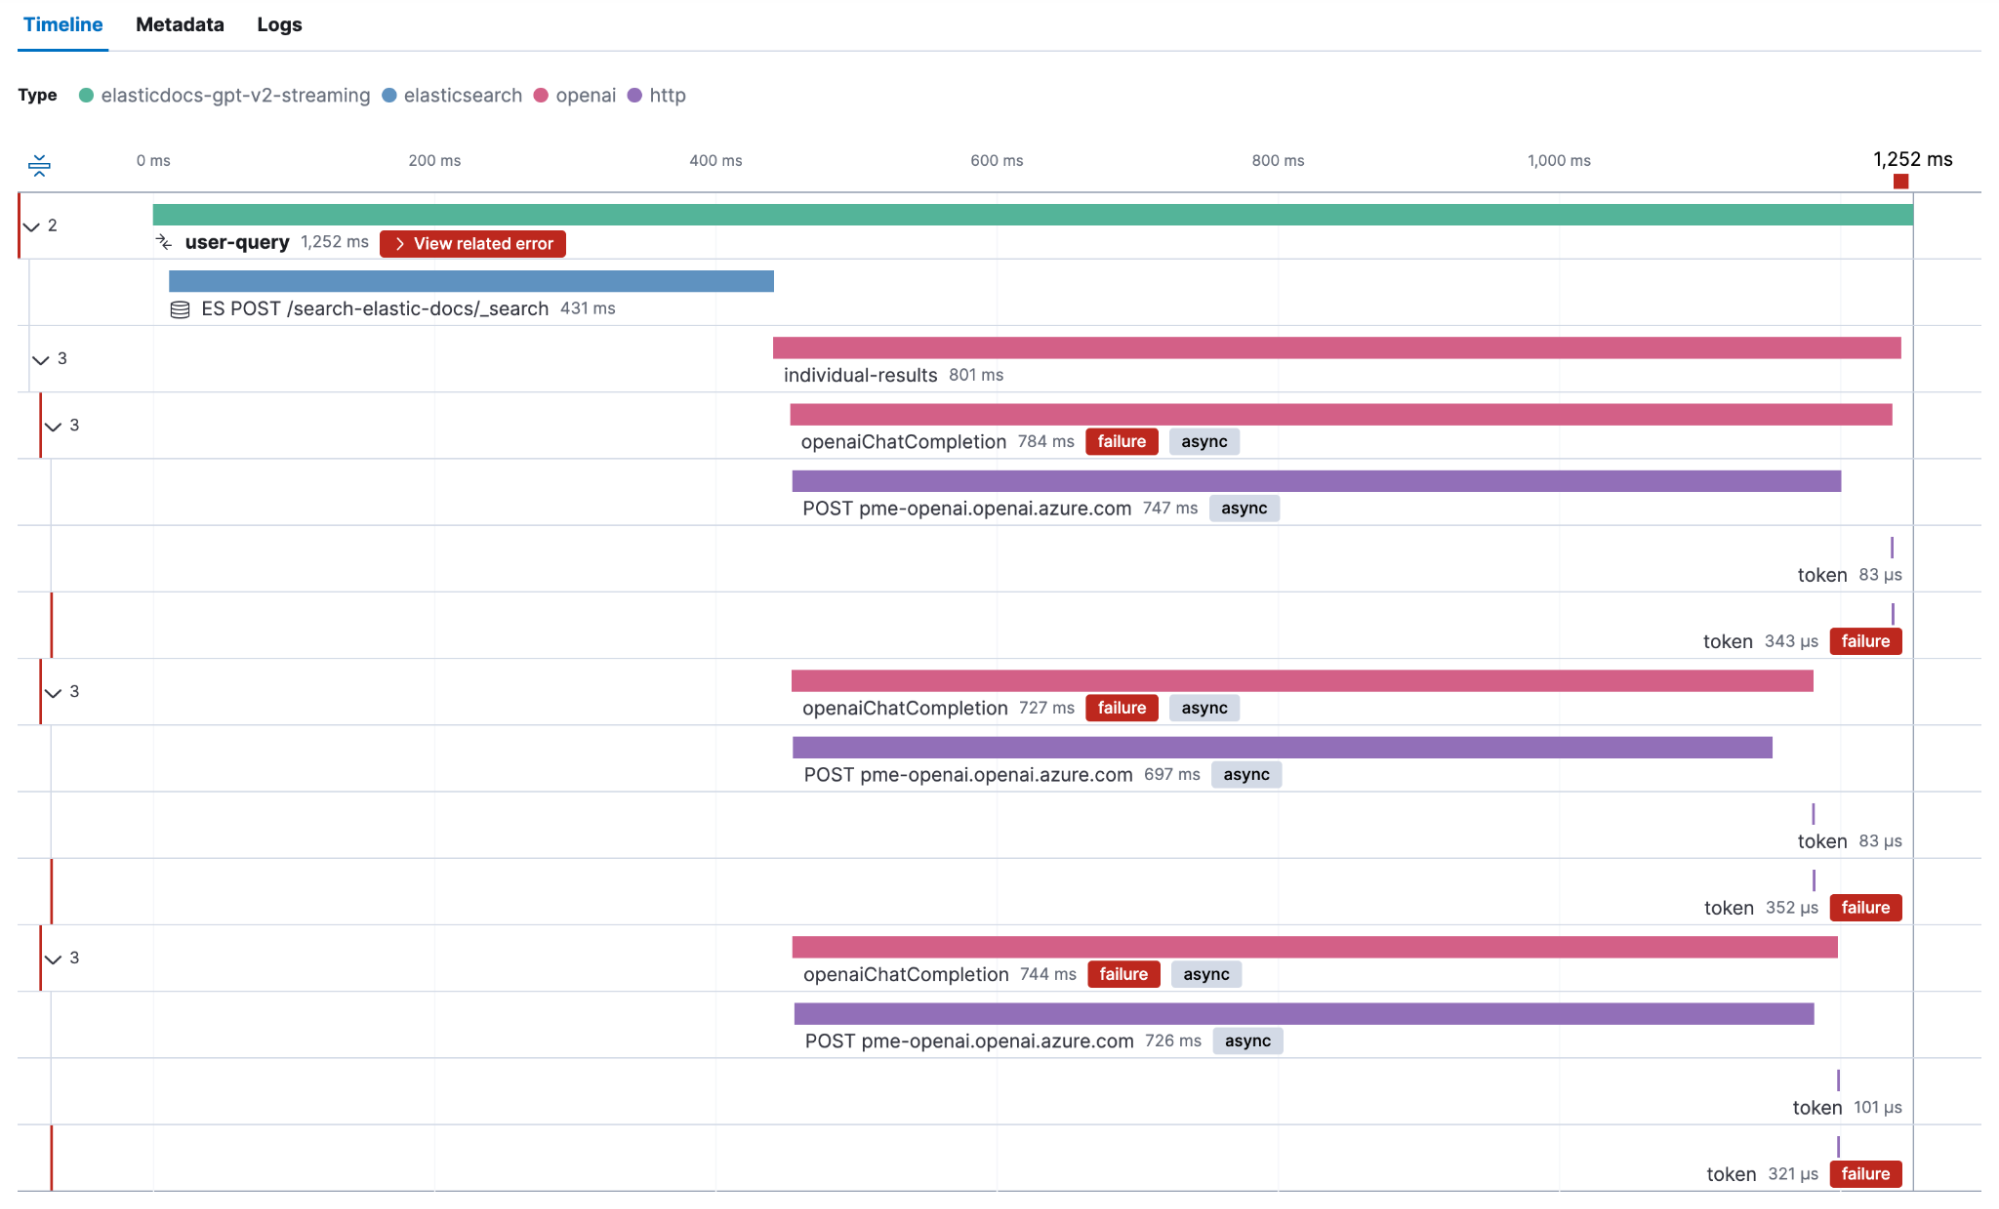Toggle the http type legend dot
1999x1209 pixels.
(x=634, y=95)
